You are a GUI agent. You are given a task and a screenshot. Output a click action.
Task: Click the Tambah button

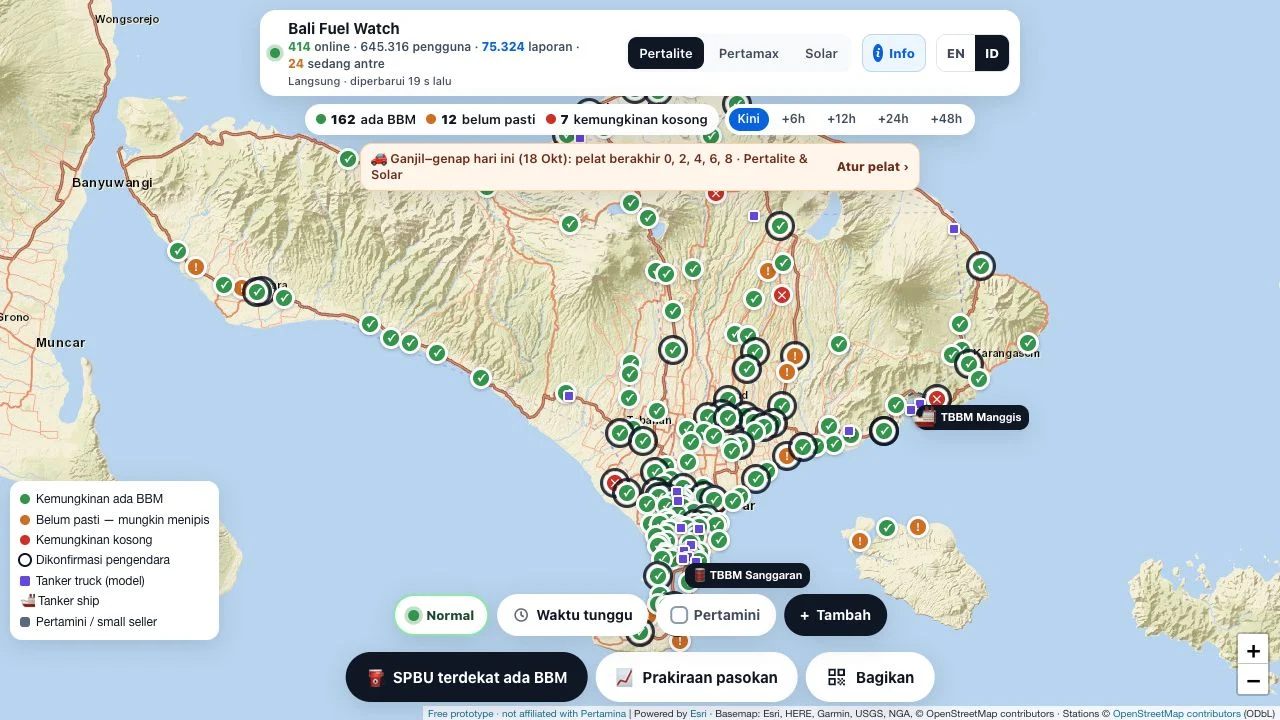835,615
